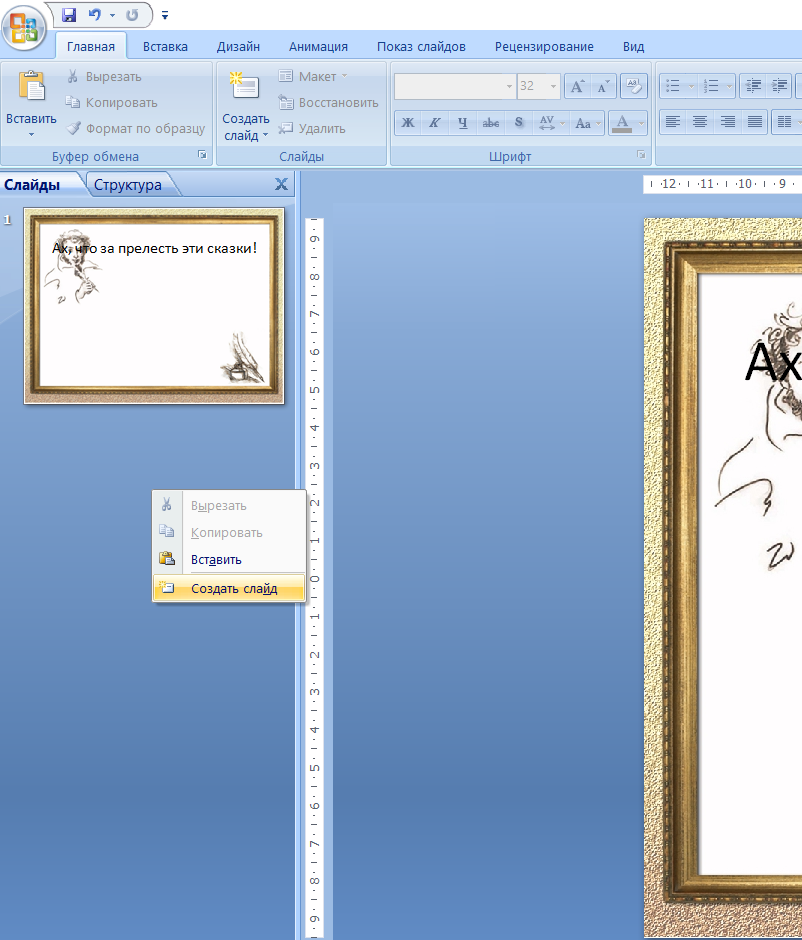The width and height of the screenshot is (802, 940).
Task: Activate Формат по образцу format painter
Action: coord(135,128)
